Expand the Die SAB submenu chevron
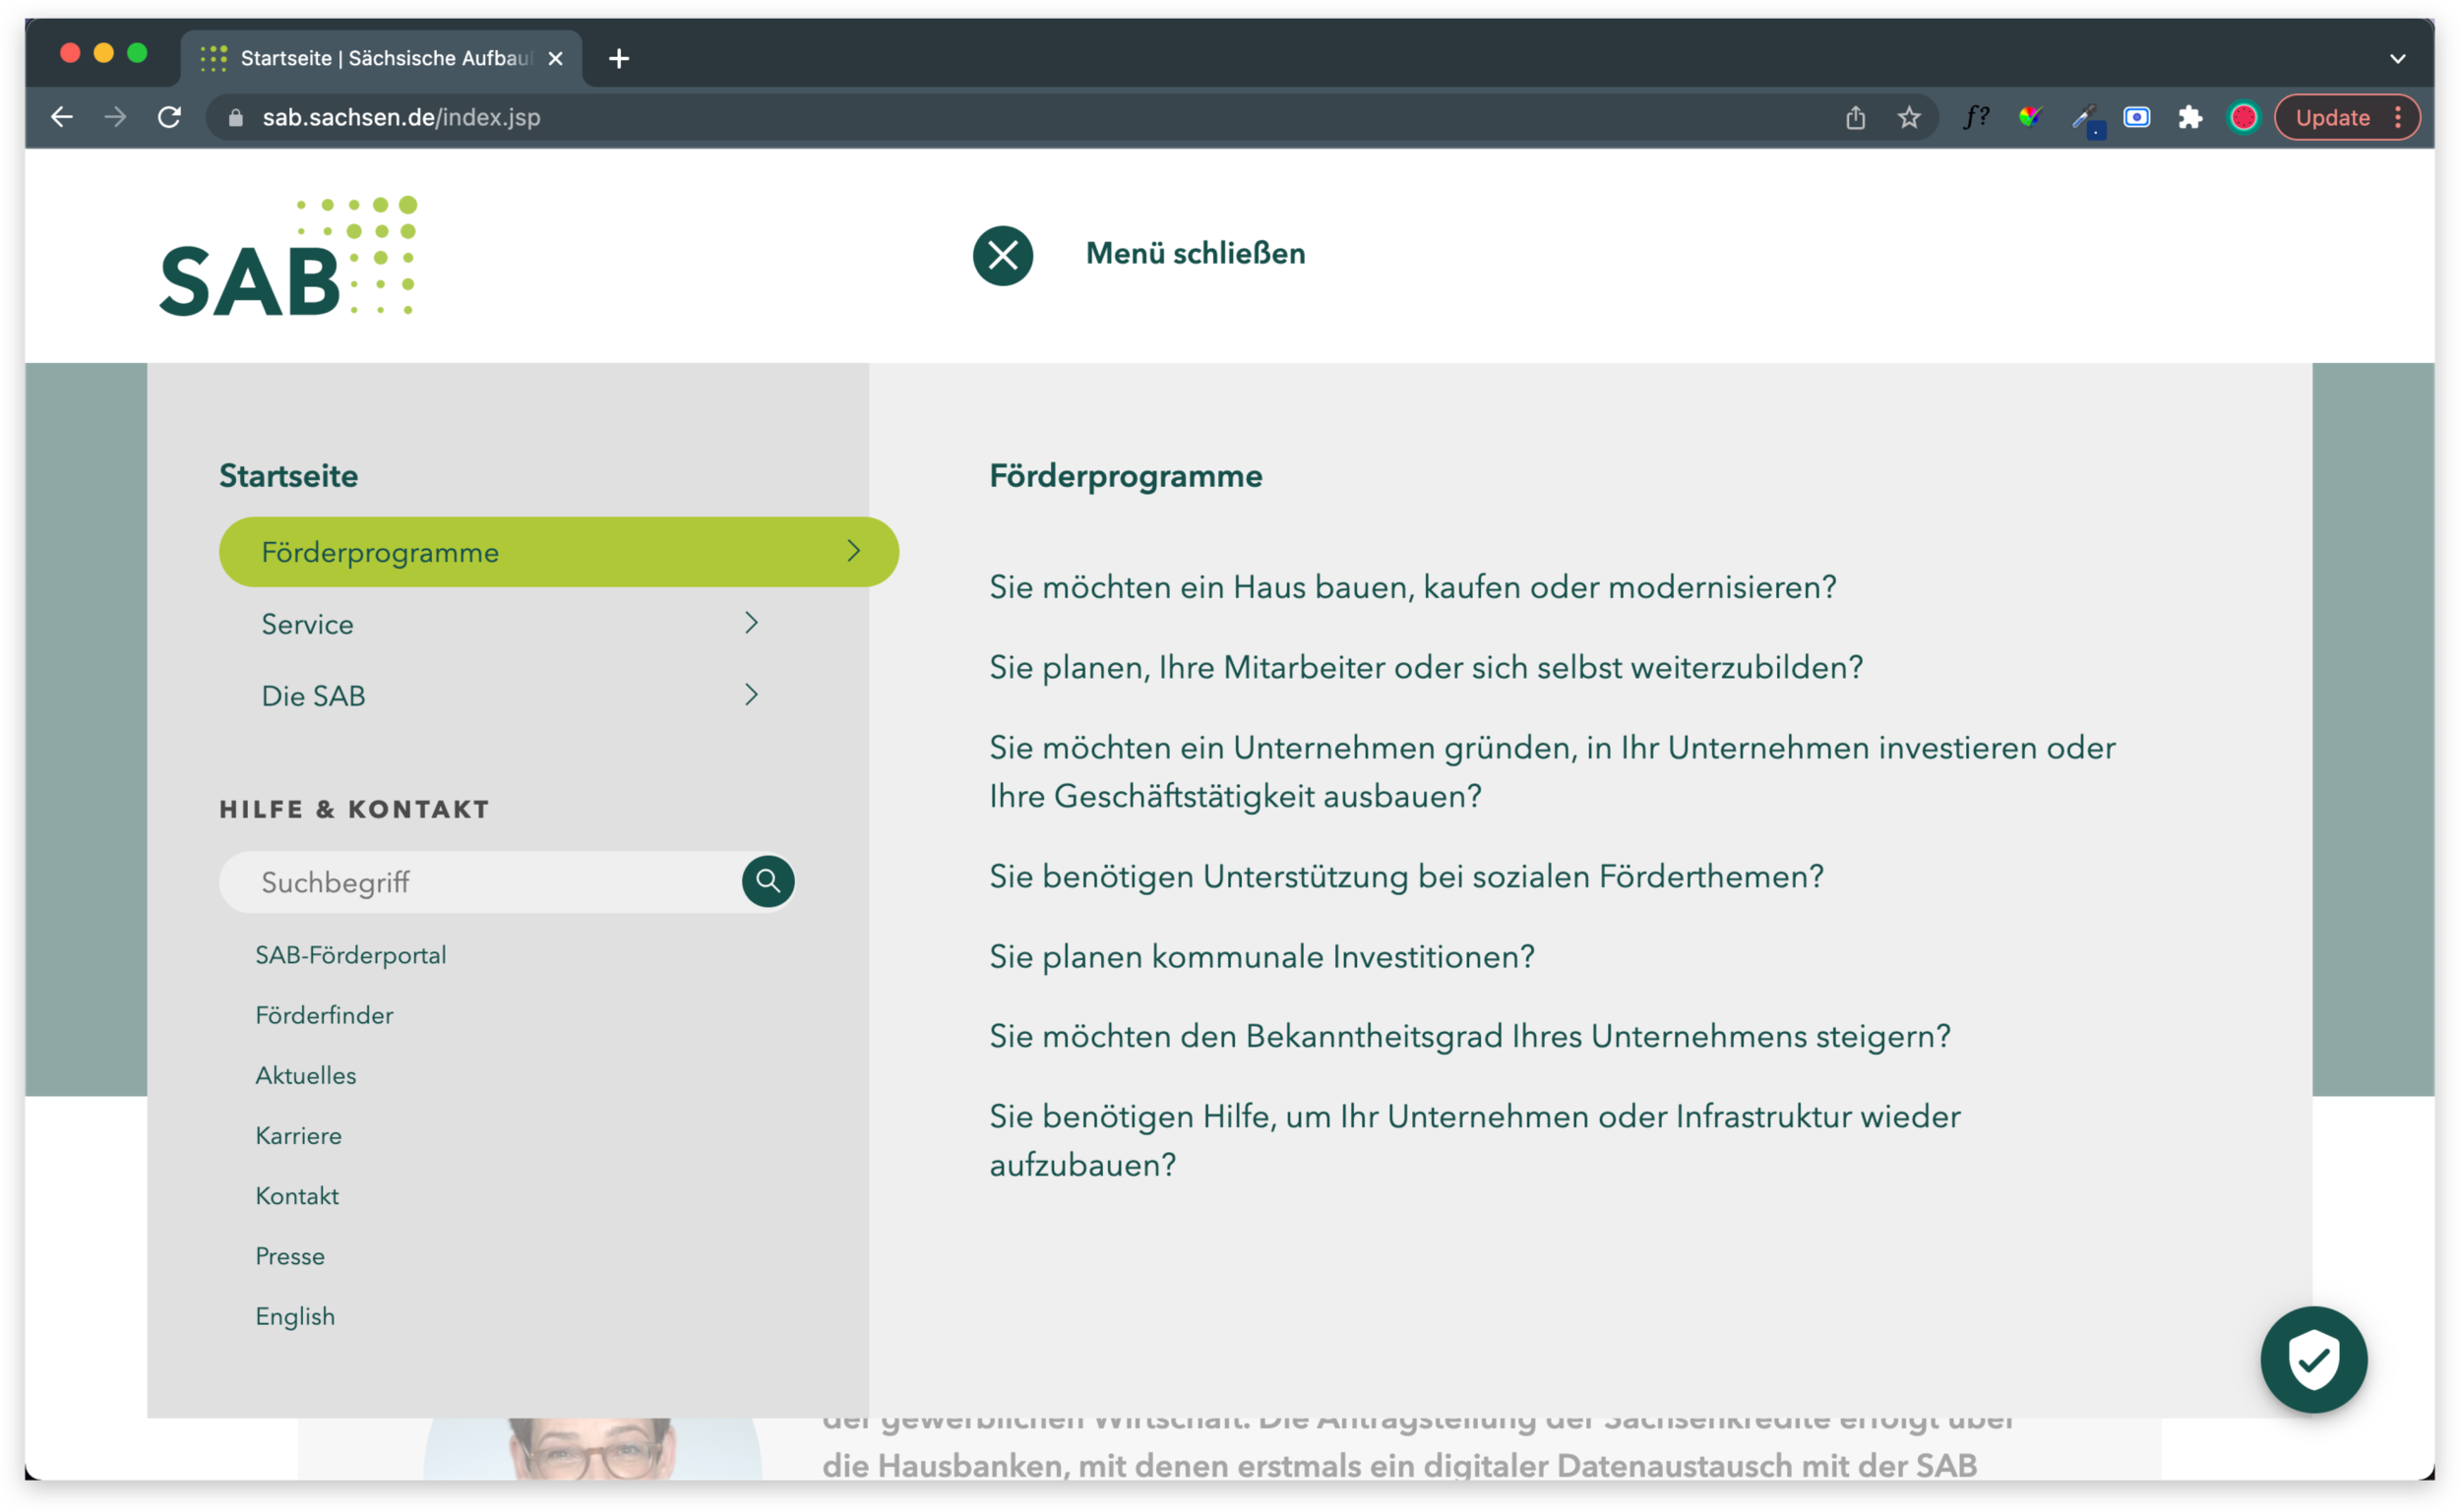Image resolution: width=2460 pixels, height=1512 pixels. tap(751, 695)
